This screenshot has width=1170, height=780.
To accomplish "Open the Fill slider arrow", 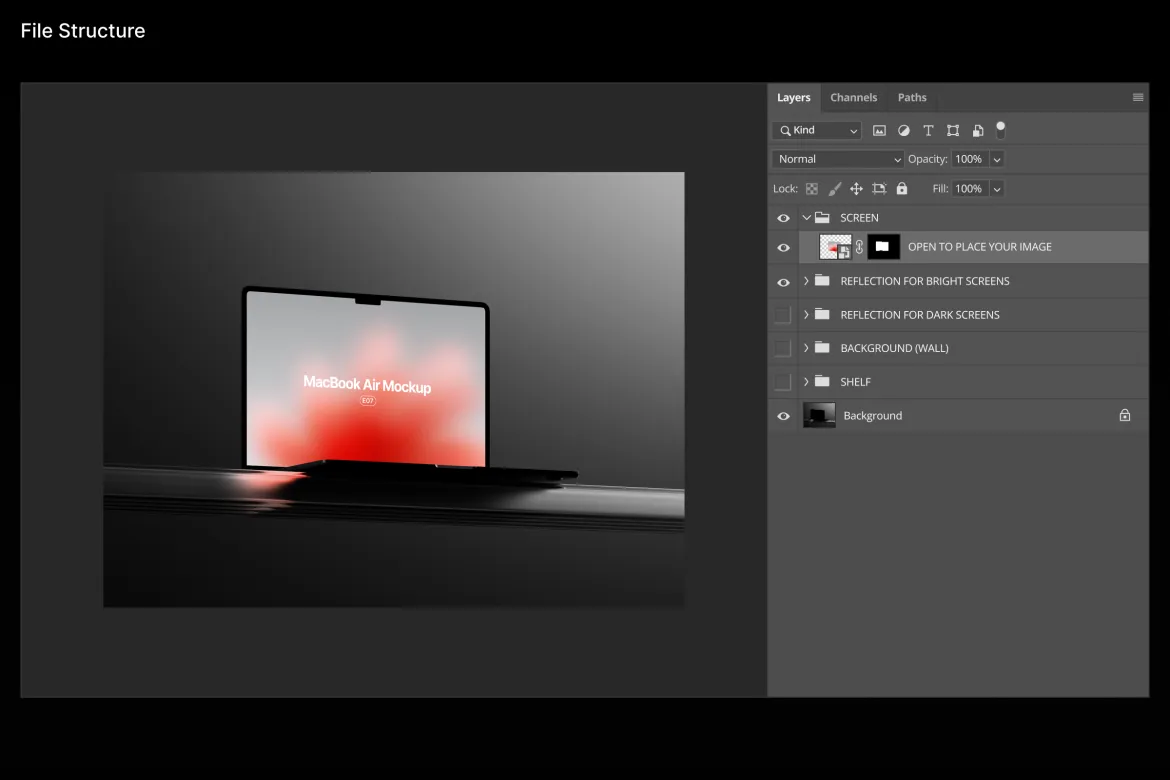I will [x=997, y=189].
